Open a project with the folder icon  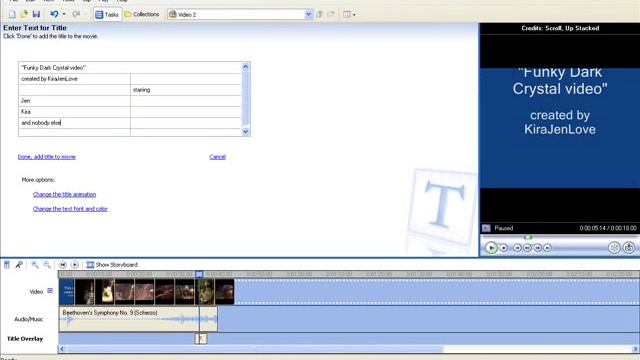[24, 14]
